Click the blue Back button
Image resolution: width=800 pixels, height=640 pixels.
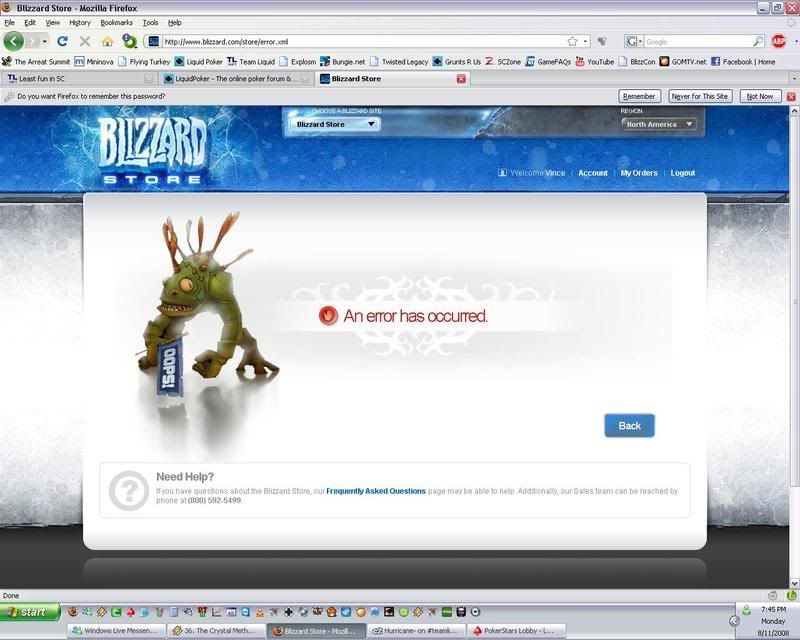point(629,426)
